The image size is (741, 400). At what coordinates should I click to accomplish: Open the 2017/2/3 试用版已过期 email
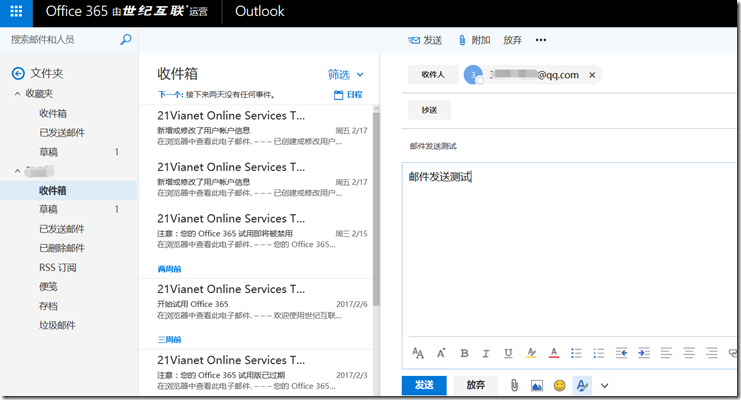[x=256, y=373]
